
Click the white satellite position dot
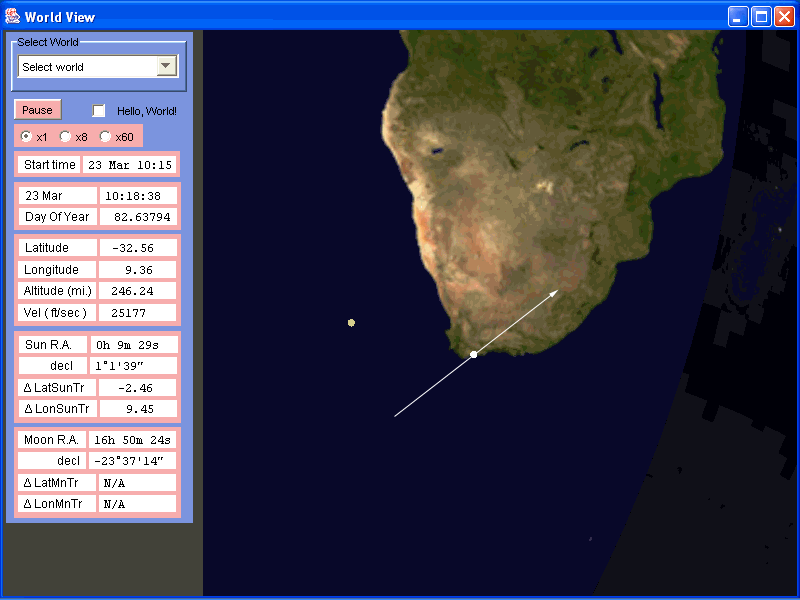473,354
